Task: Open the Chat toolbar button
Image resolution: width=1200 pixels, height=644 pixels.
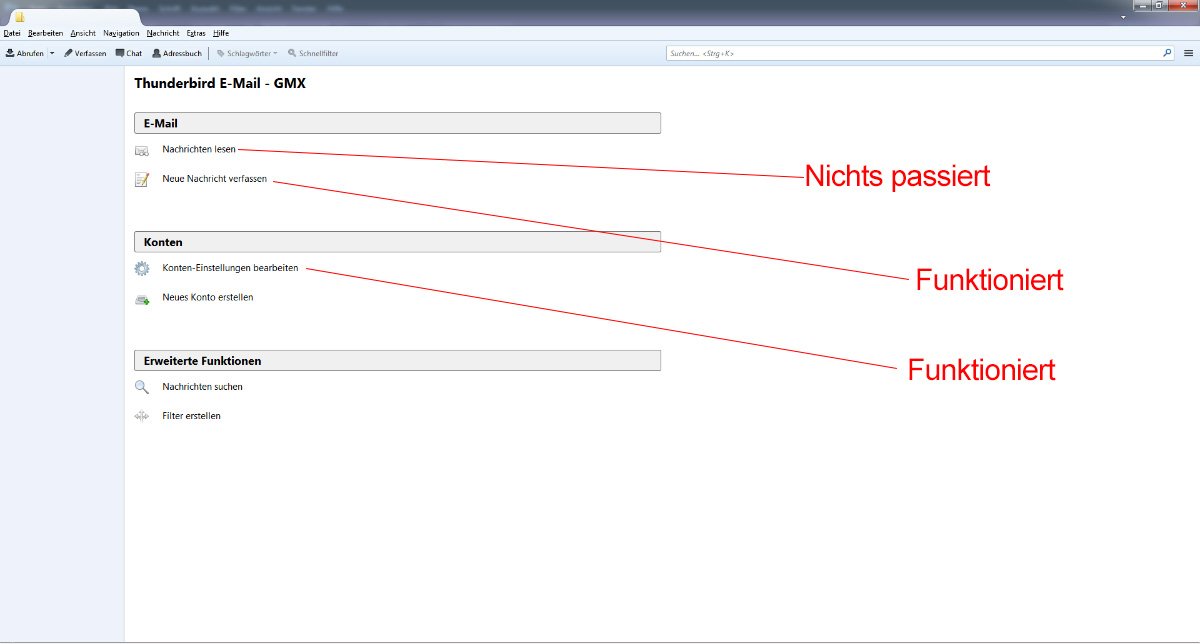Action: click(129, 53)
